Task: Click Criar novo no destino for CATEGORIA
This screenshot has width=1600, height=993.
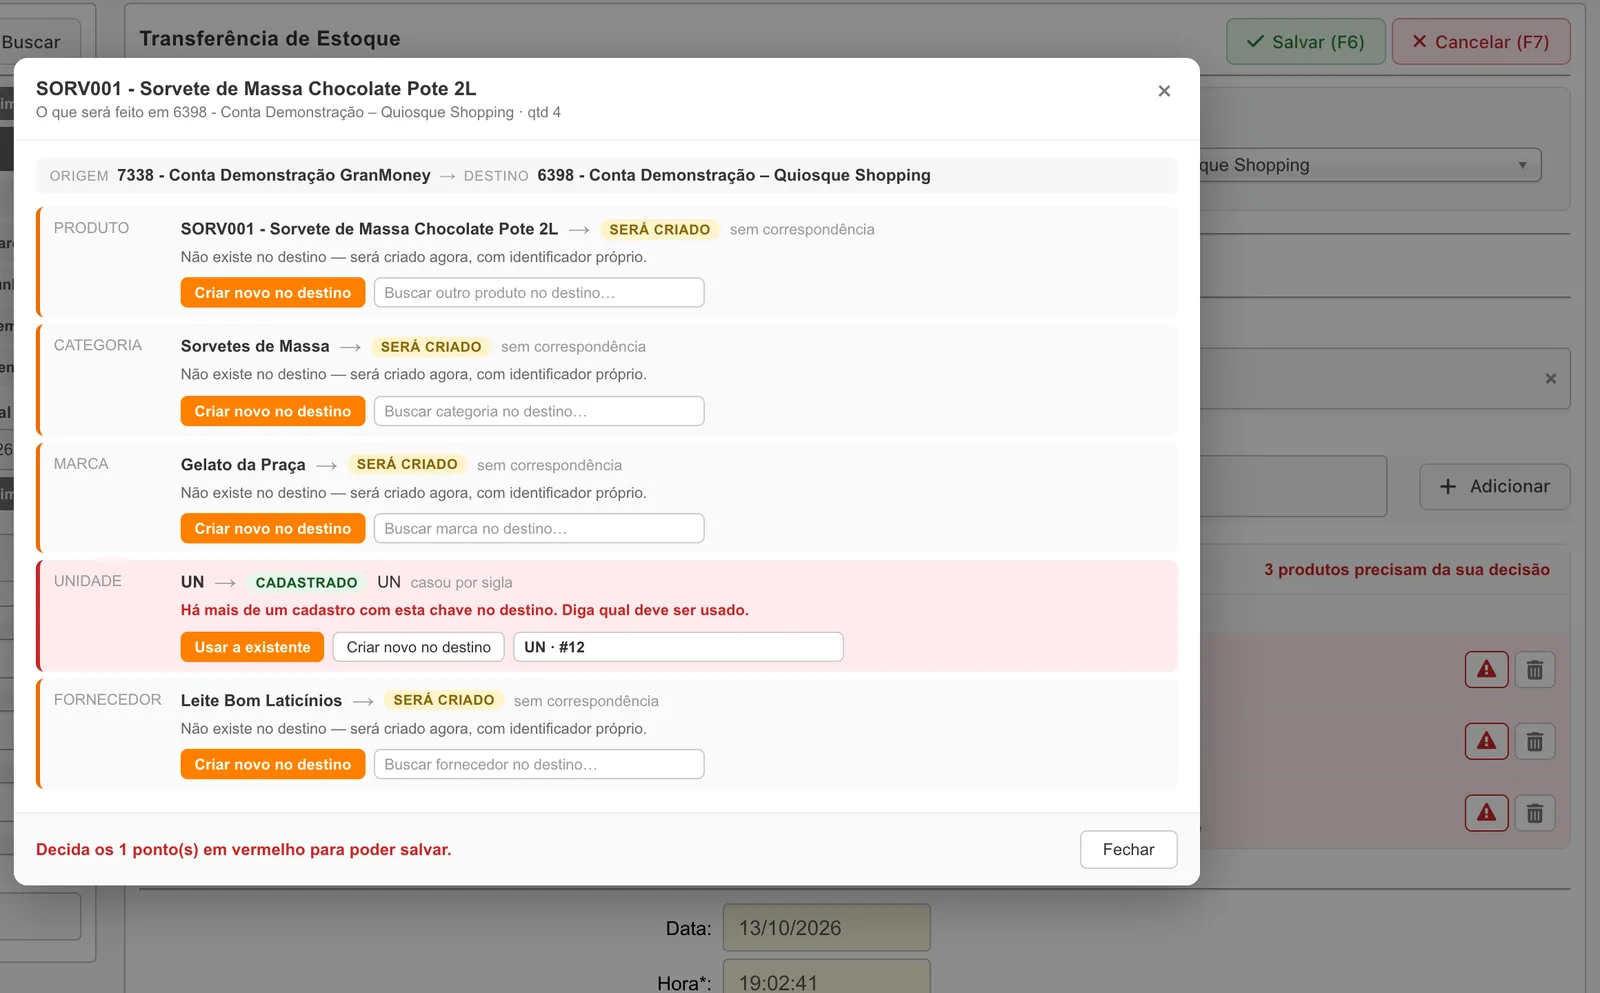Action: (x=273, y=411)
